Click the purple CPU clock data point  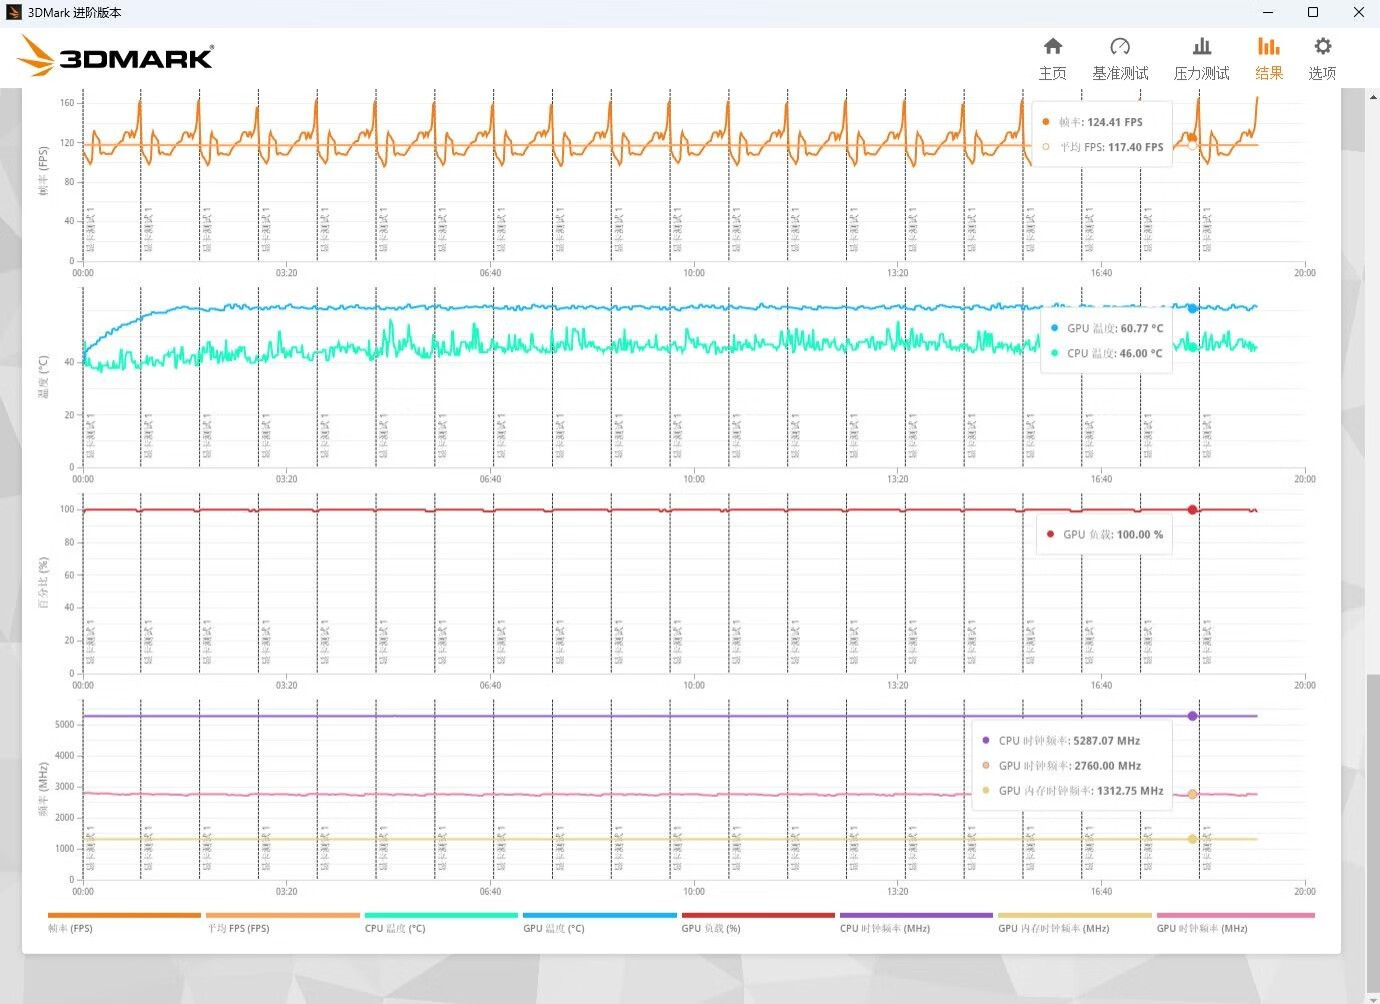(1192, 716)
